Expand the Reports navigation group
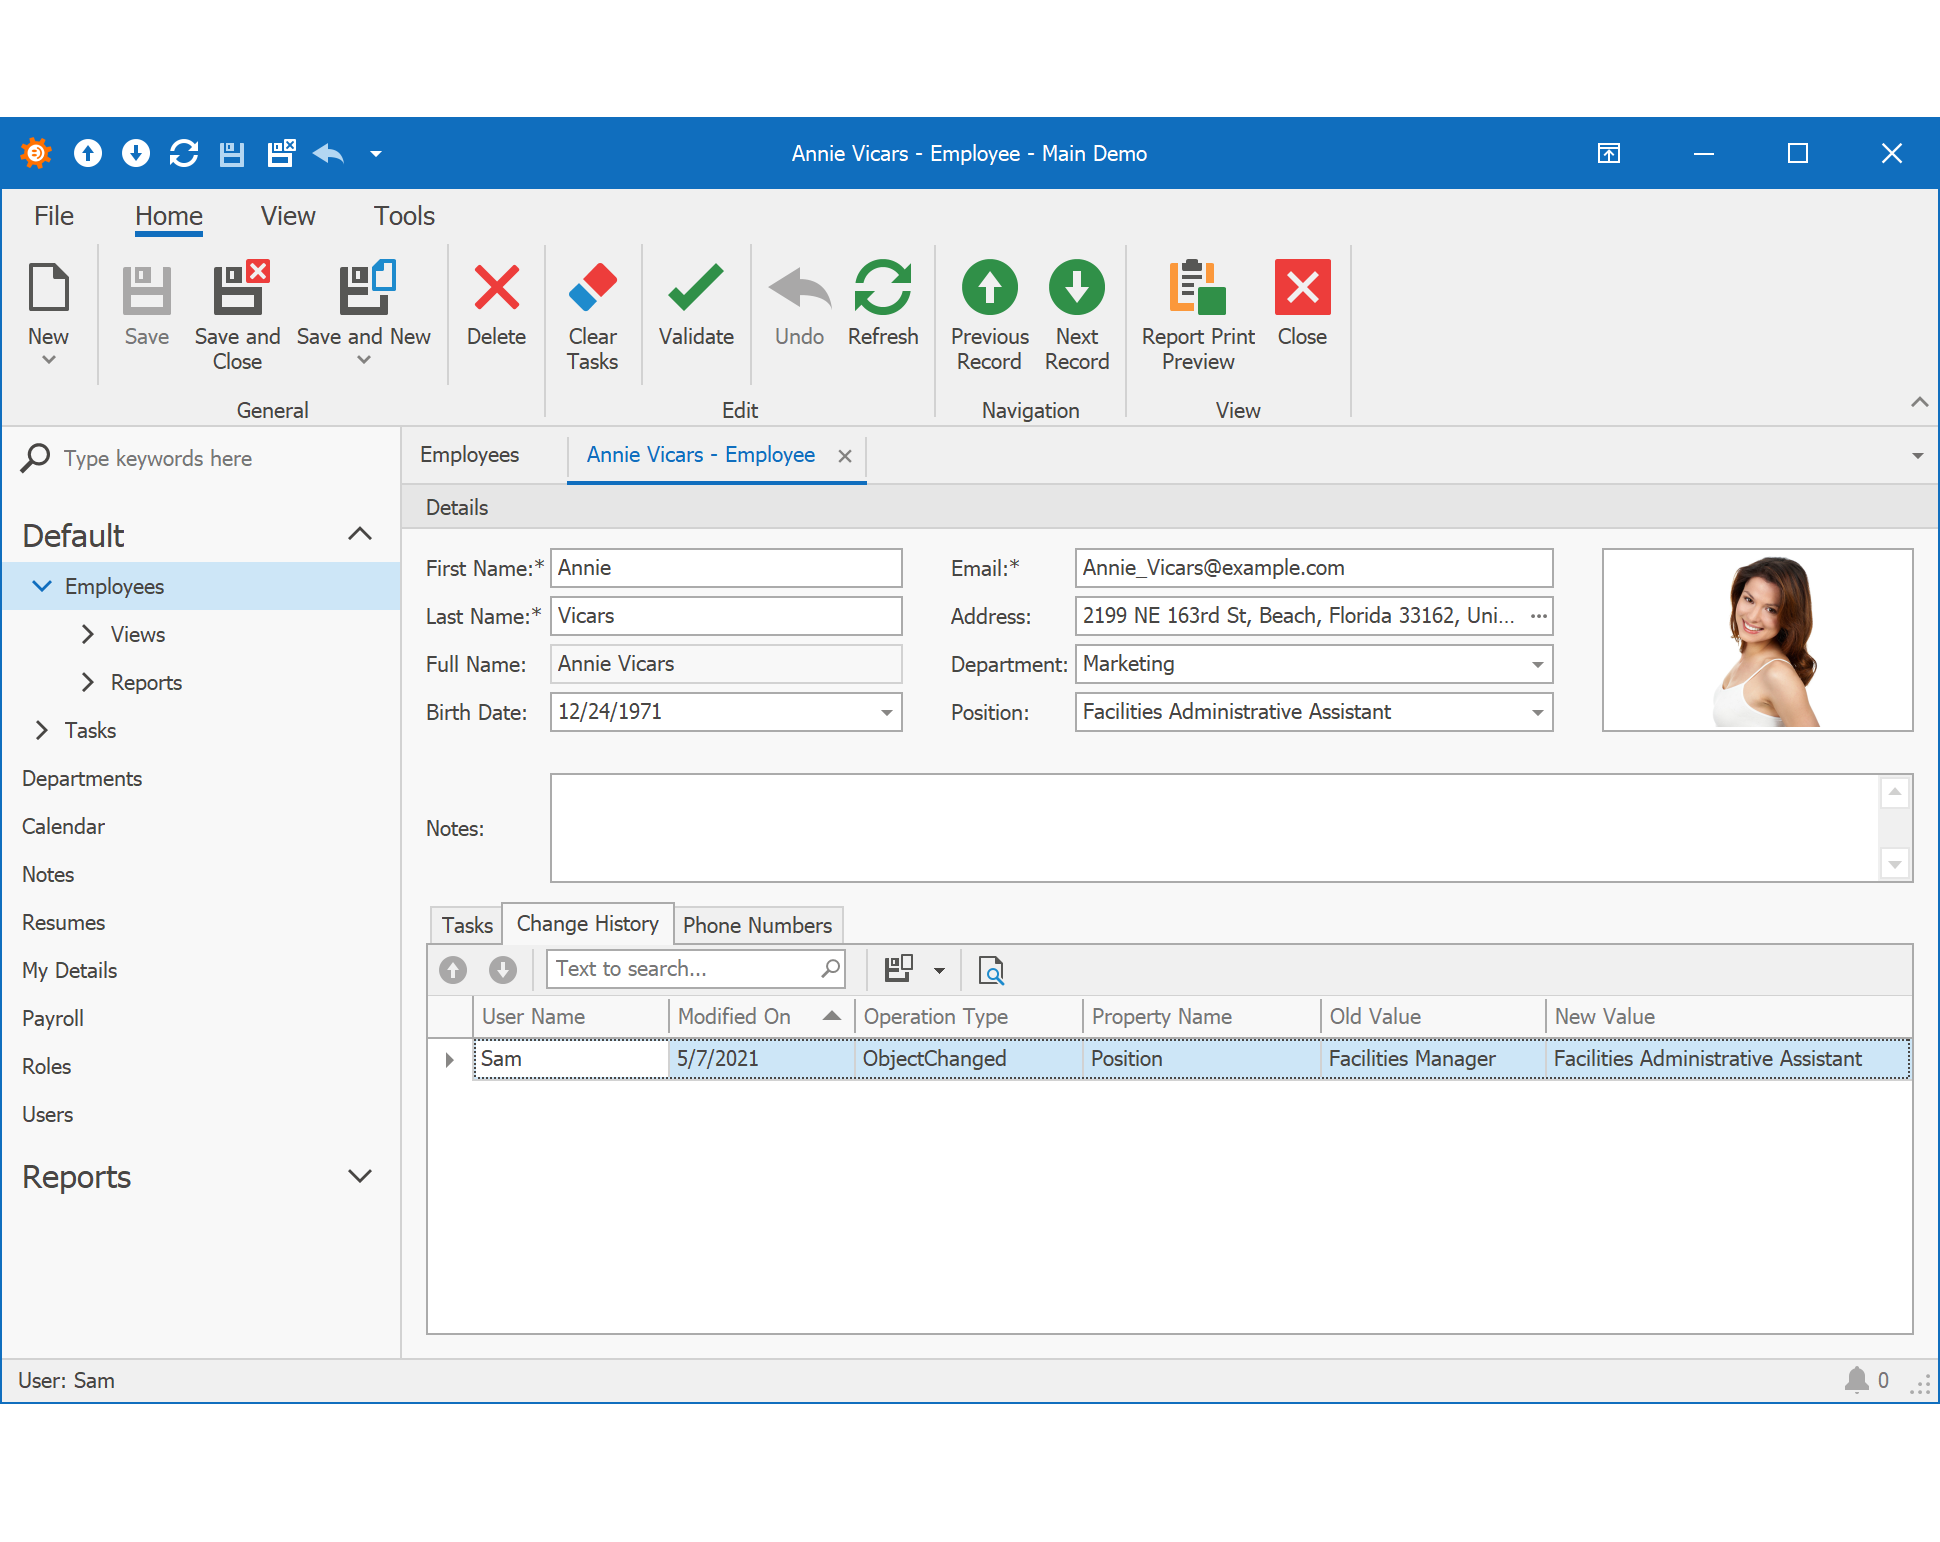 pos(360,1177)
